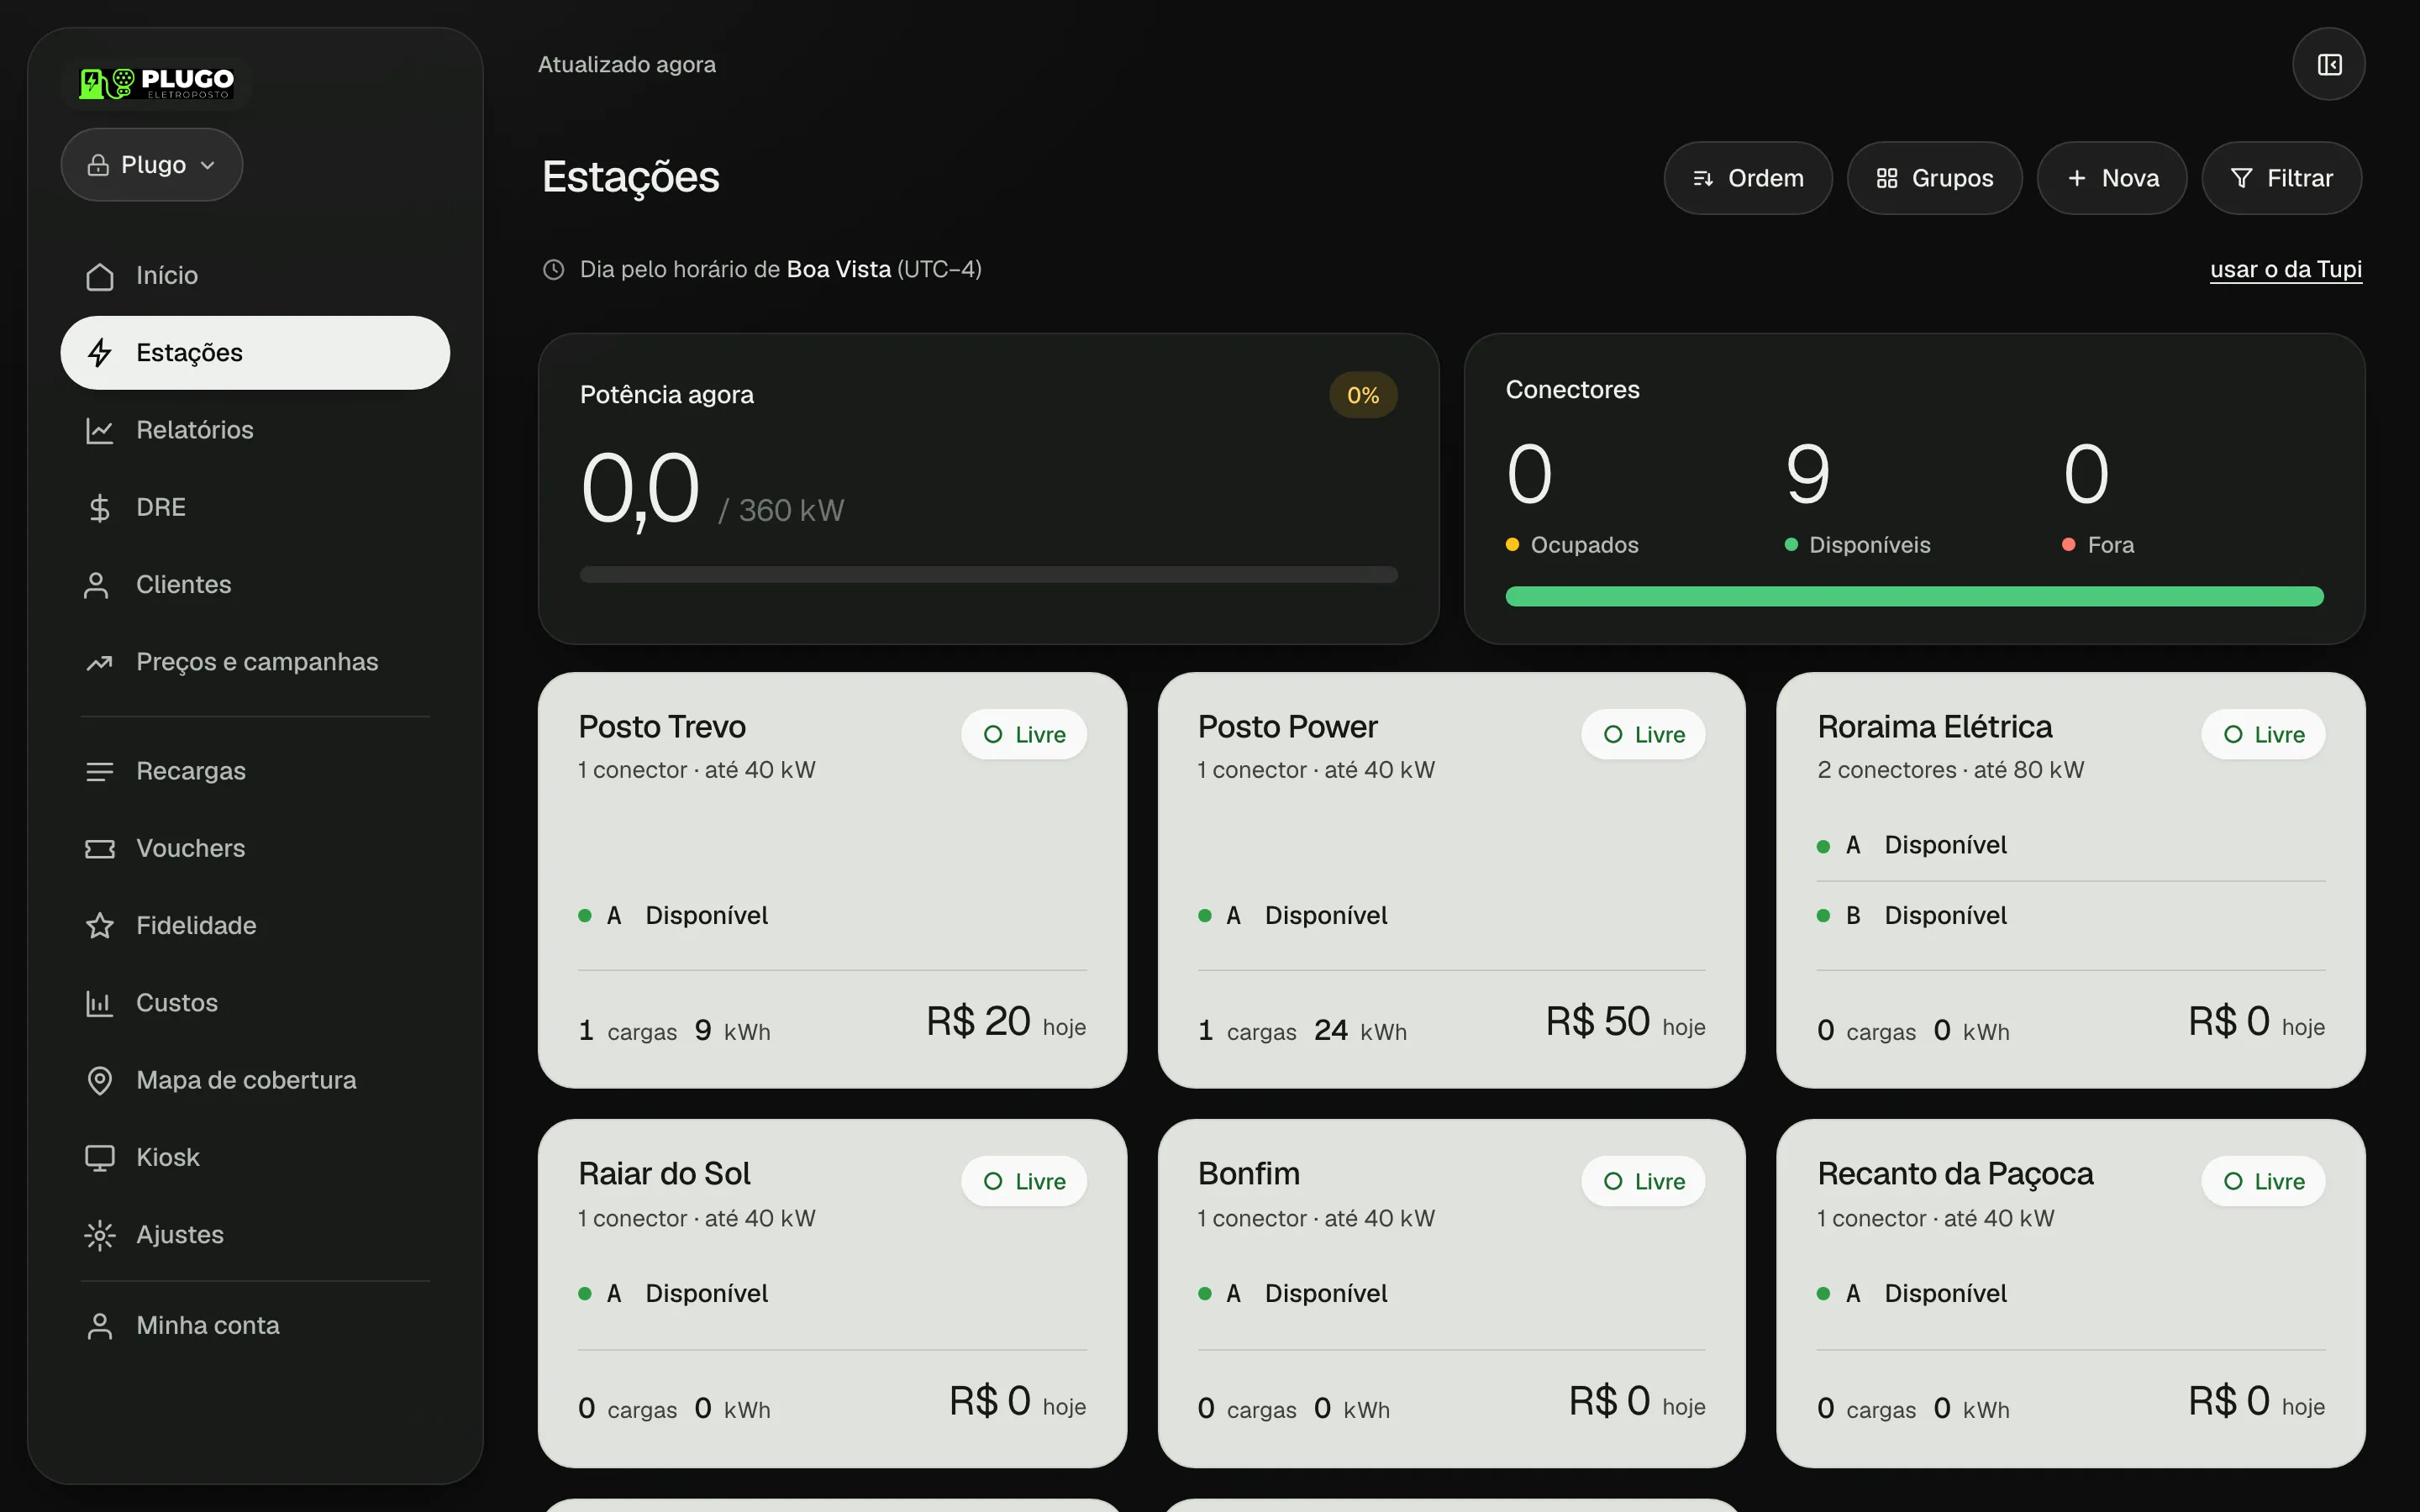This screenshot has width=2420, height=1512.
Task: Click the Ajustes gear icon
Action: (99, 1235)
